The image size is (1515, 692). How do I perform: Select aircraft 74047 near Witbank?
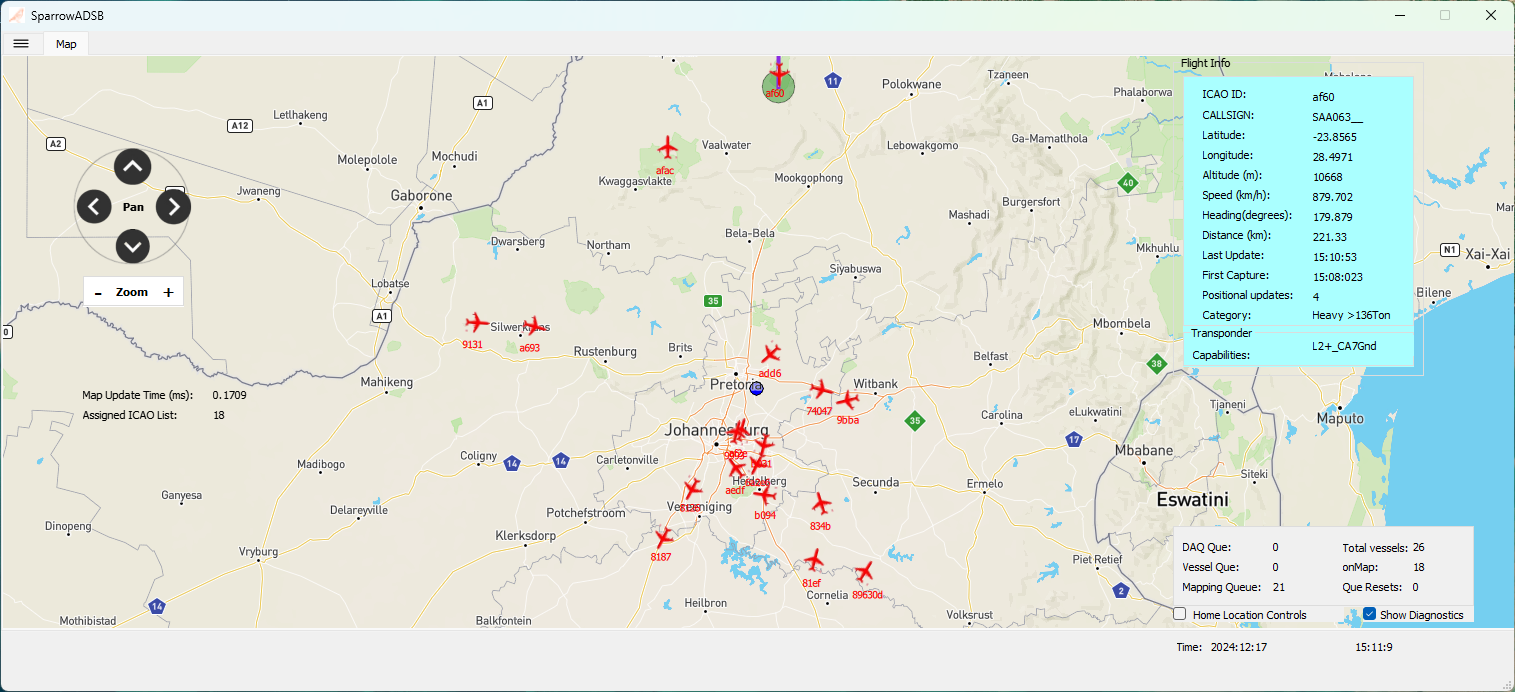point(821,390)
